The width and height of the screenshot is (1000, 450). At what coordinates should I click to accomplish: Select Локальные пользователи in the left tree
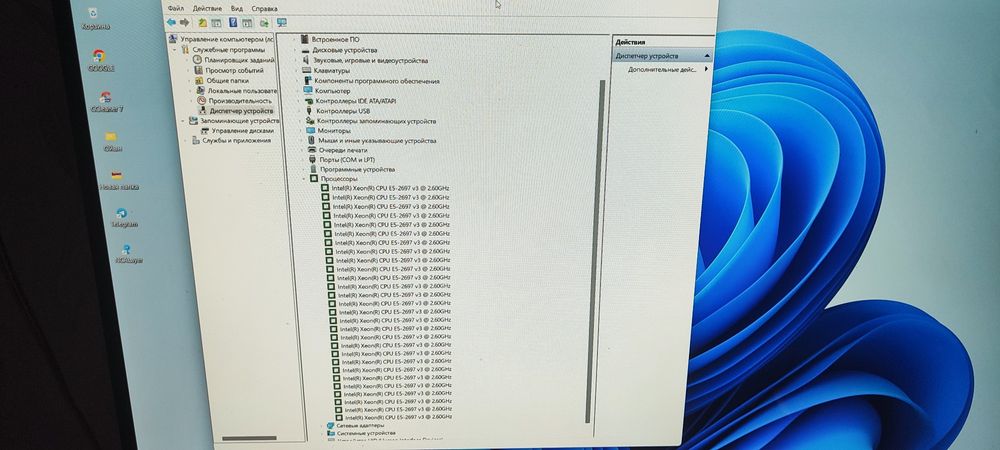(x=242, y=91)
